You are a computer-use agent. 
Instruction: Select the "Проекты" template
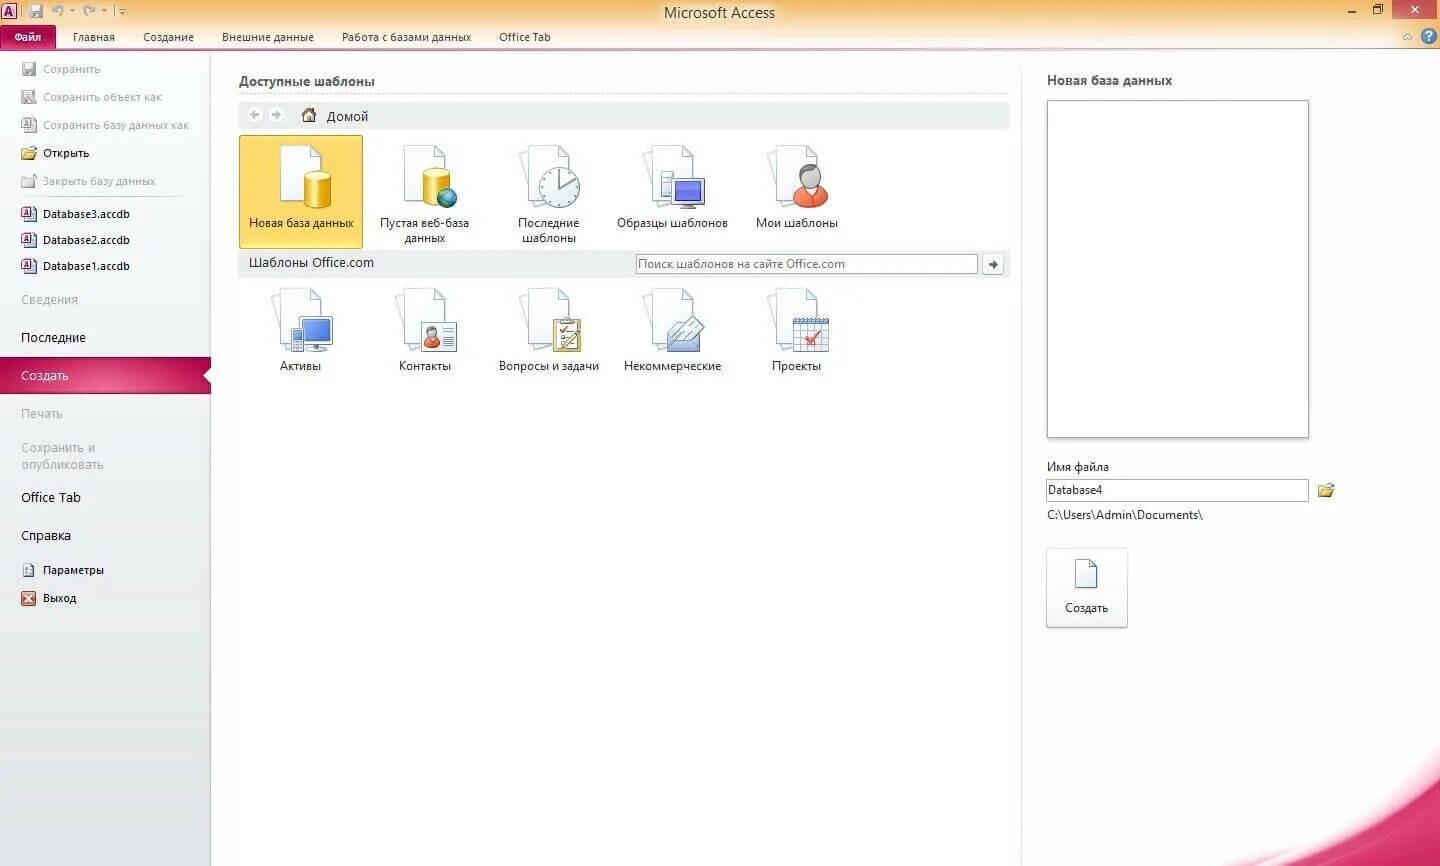coord(796,330)
